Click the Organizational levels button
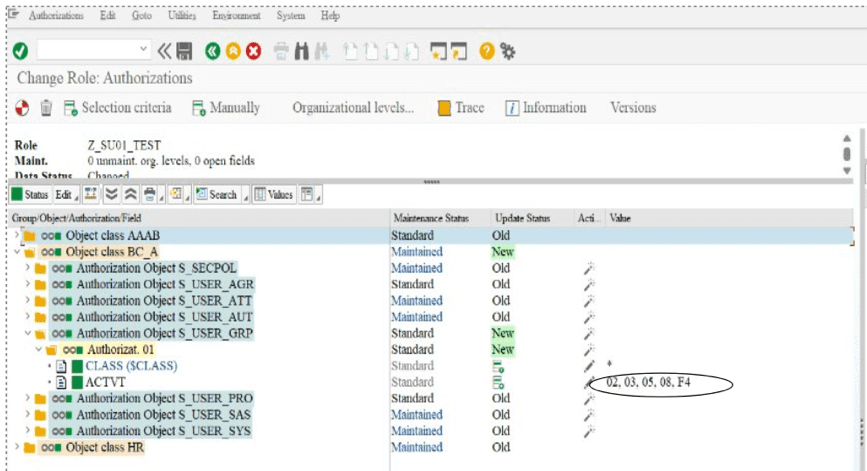The height and width of the screenshot is (471, 867). 352,108
